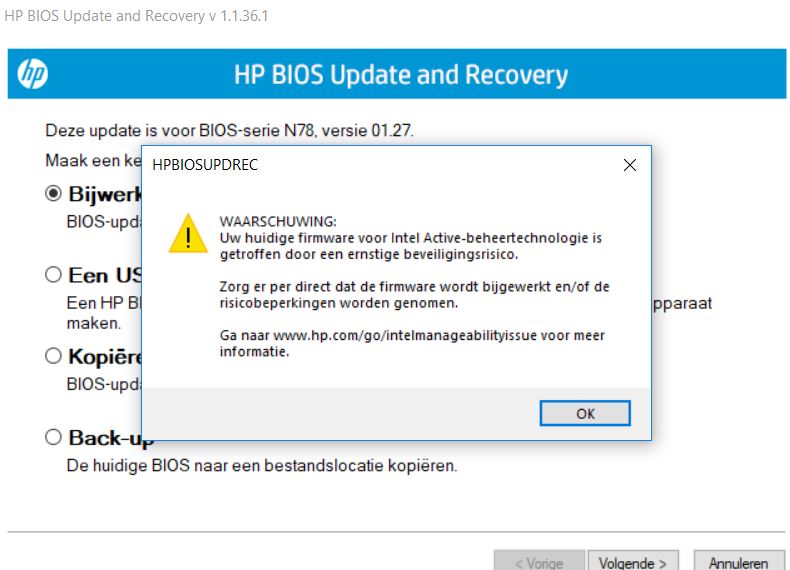
Task: Click the HP logo in banner
Action: [x=33, y=74]
